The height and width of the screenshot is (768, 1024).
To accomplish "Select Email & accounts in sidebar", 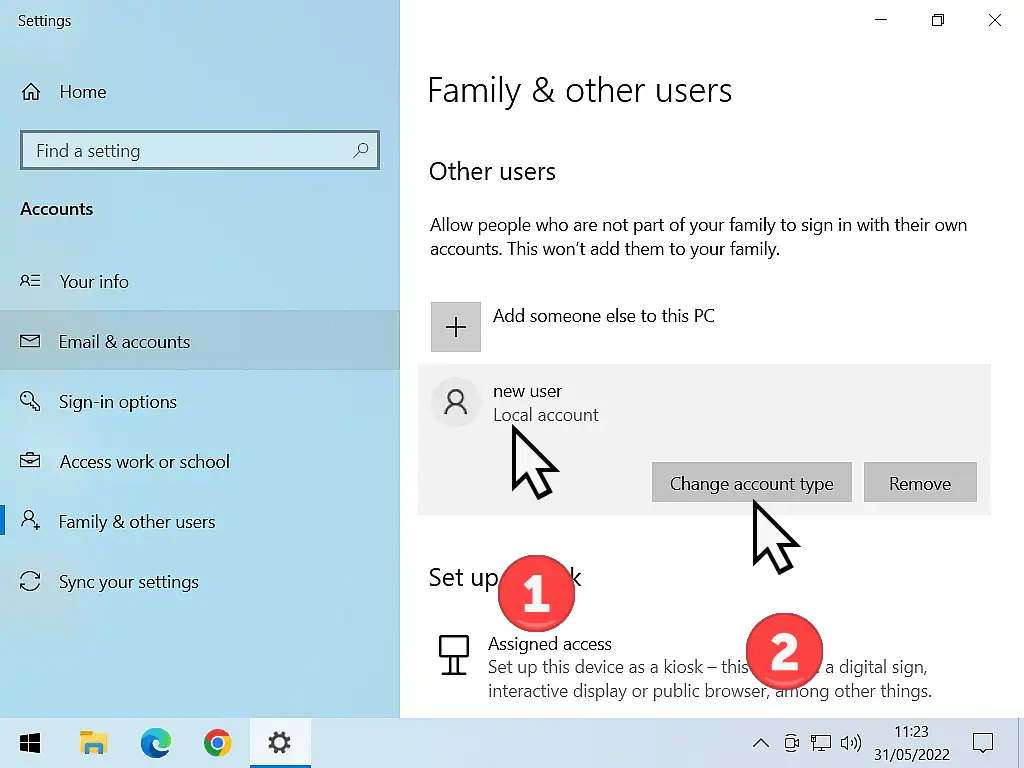I will [125, 340].
